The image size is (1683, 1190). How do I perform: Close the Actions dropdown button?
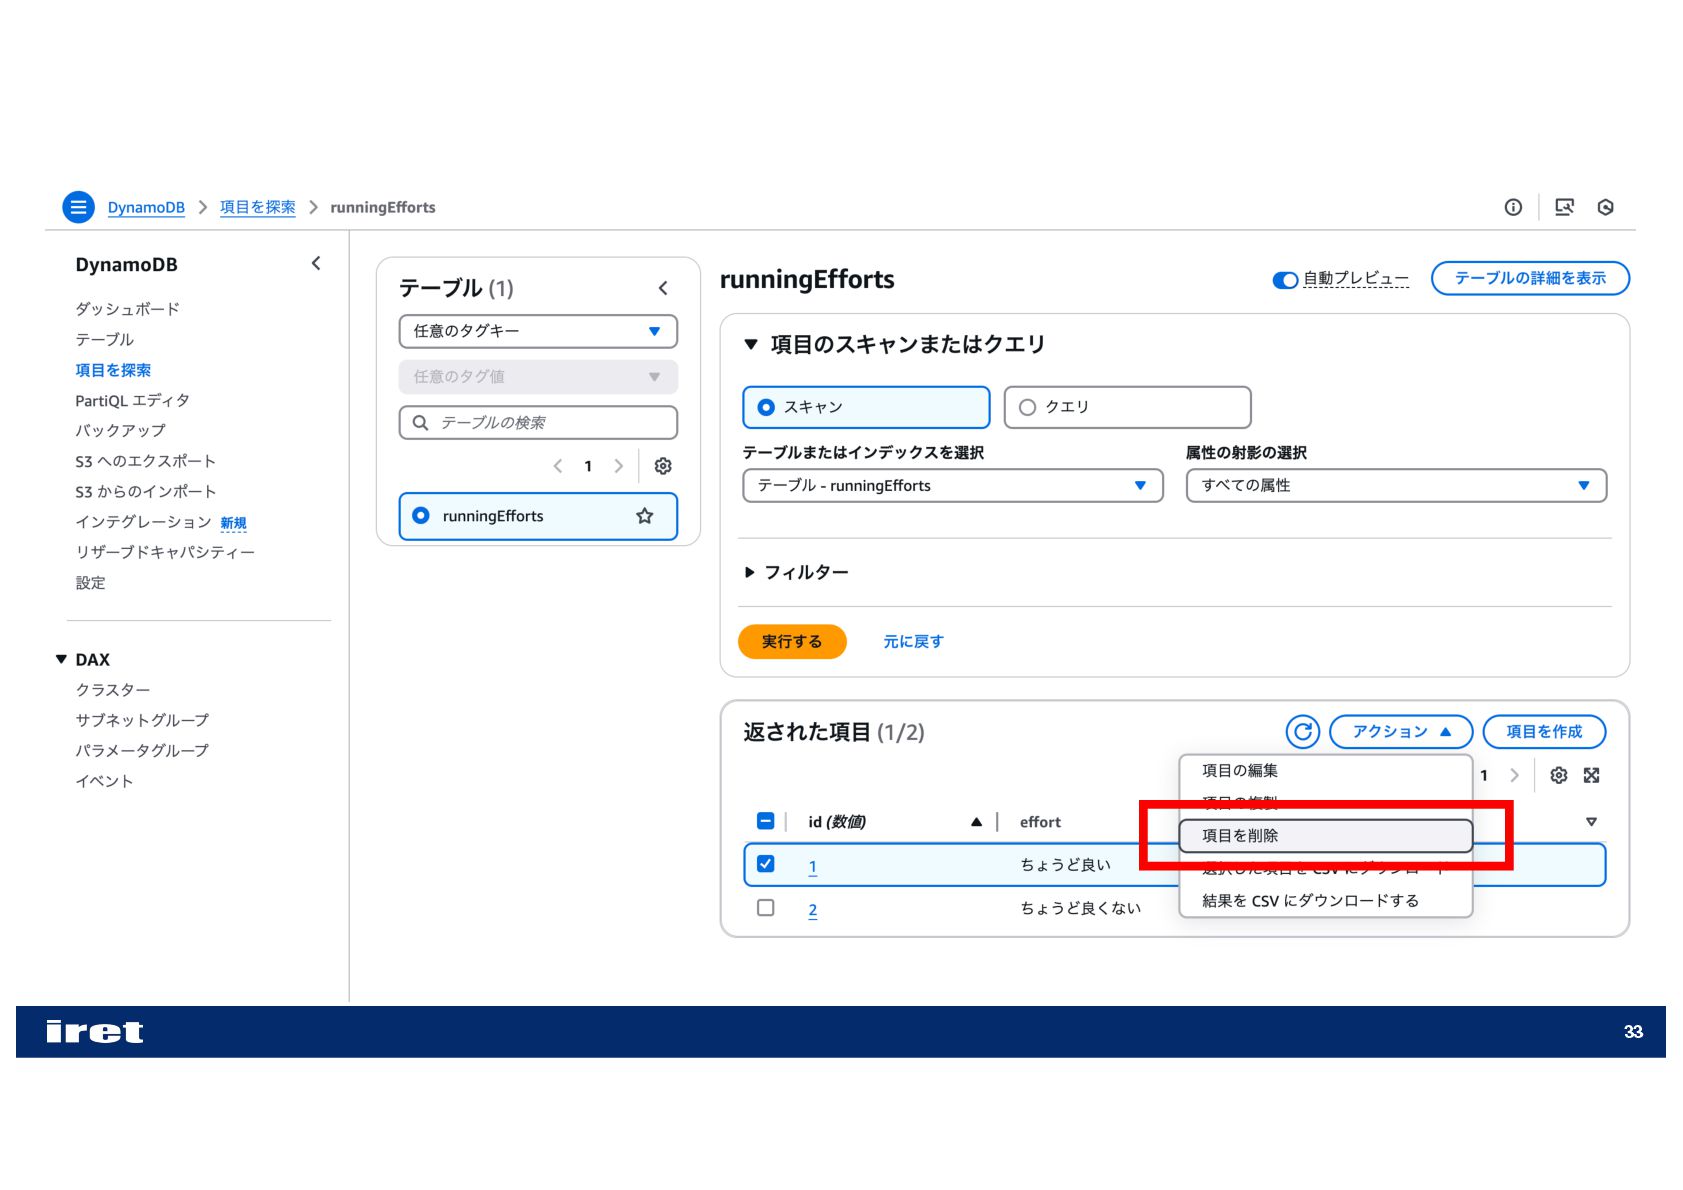[x=1401, y=732]
